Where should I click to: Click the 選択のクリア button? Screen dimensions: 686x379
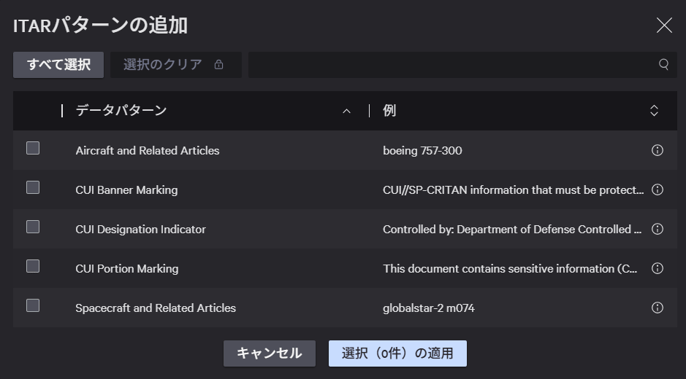(176, 65)
